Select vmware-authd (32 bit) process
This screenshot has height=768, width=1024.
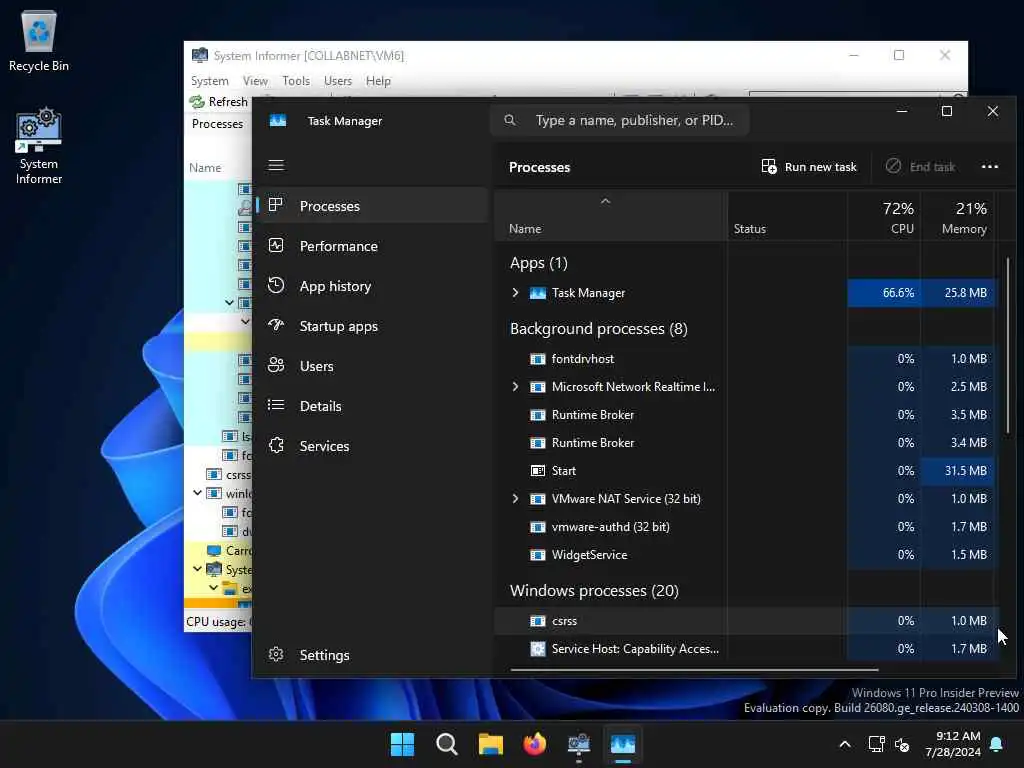[744, 527]
